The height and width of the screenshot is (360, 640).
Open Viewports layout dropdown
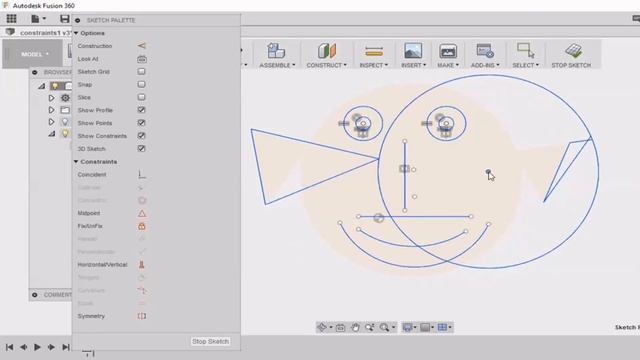point(444,327)
